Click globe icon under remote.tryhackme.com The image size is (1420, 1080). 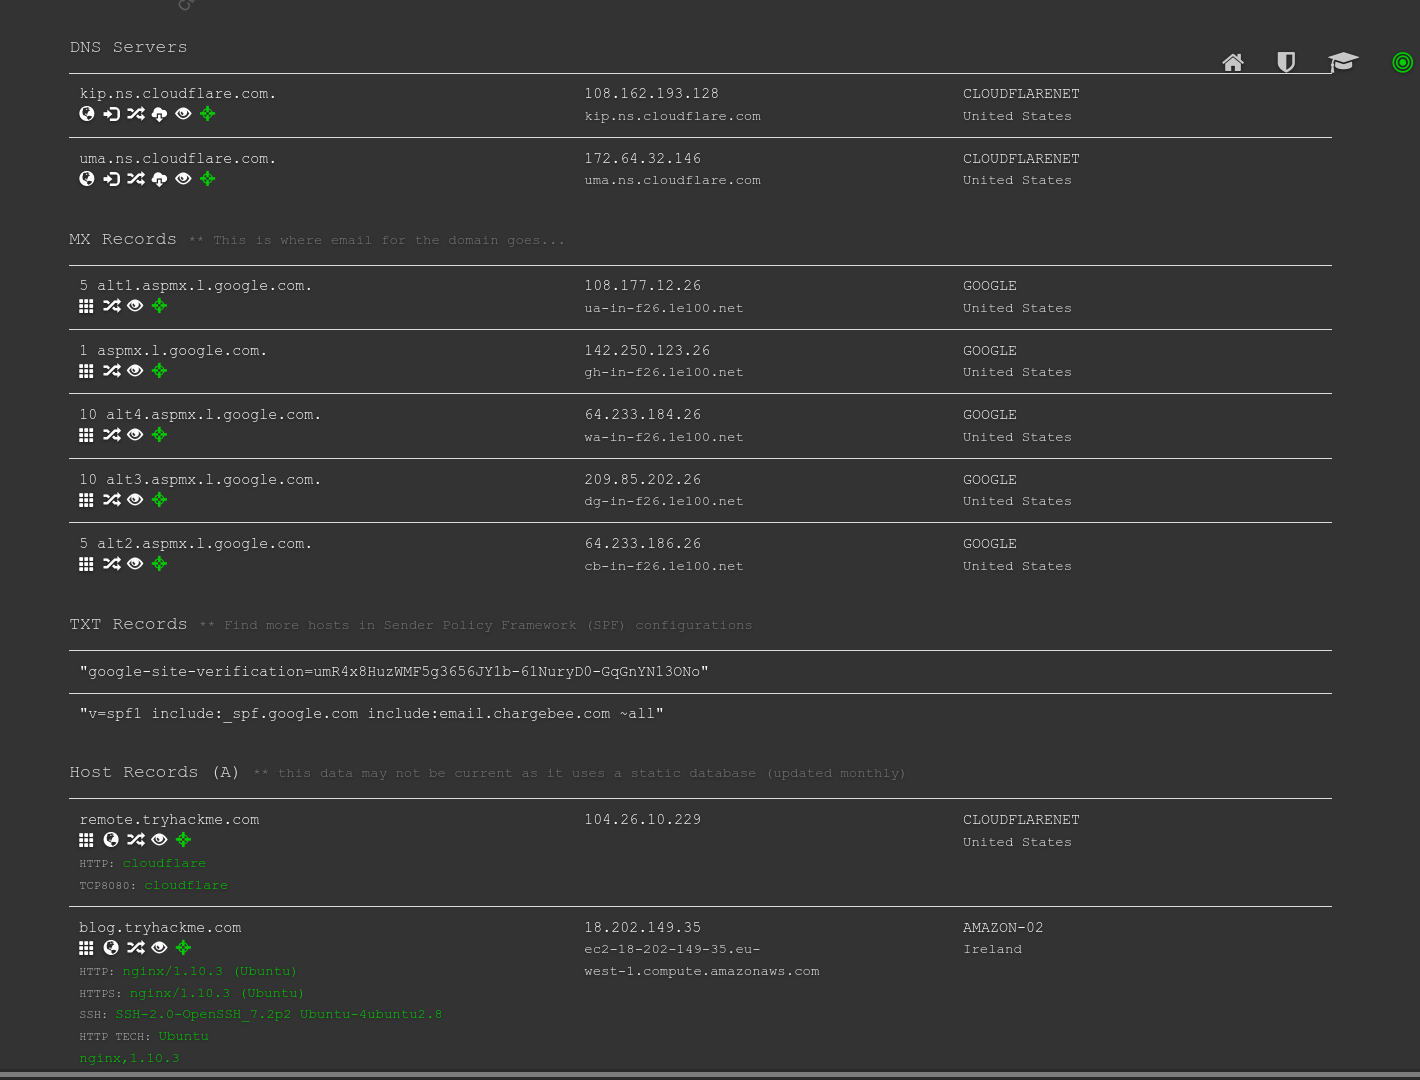click(111, 840)
